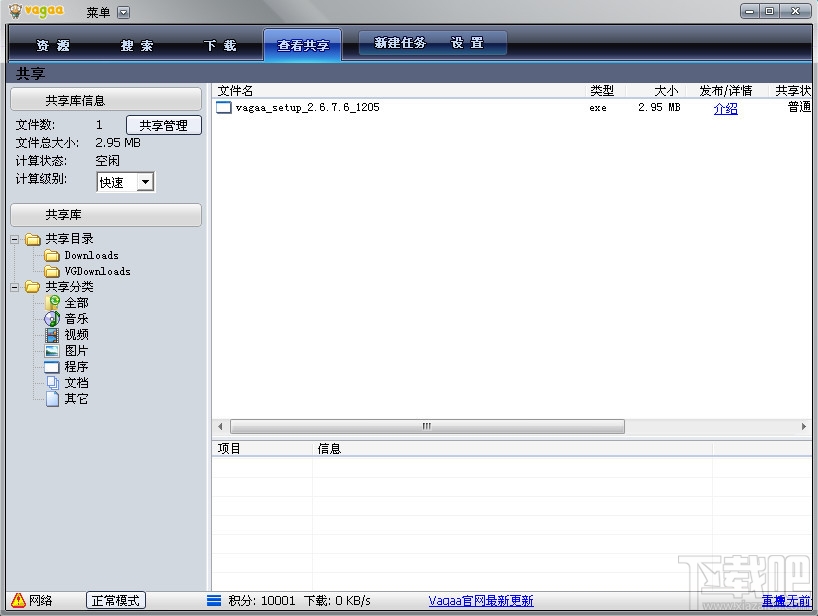This screenshot has height=616, width=818.
Task: Collapse the 共享分类 tree node
Action: click(15, 287)
